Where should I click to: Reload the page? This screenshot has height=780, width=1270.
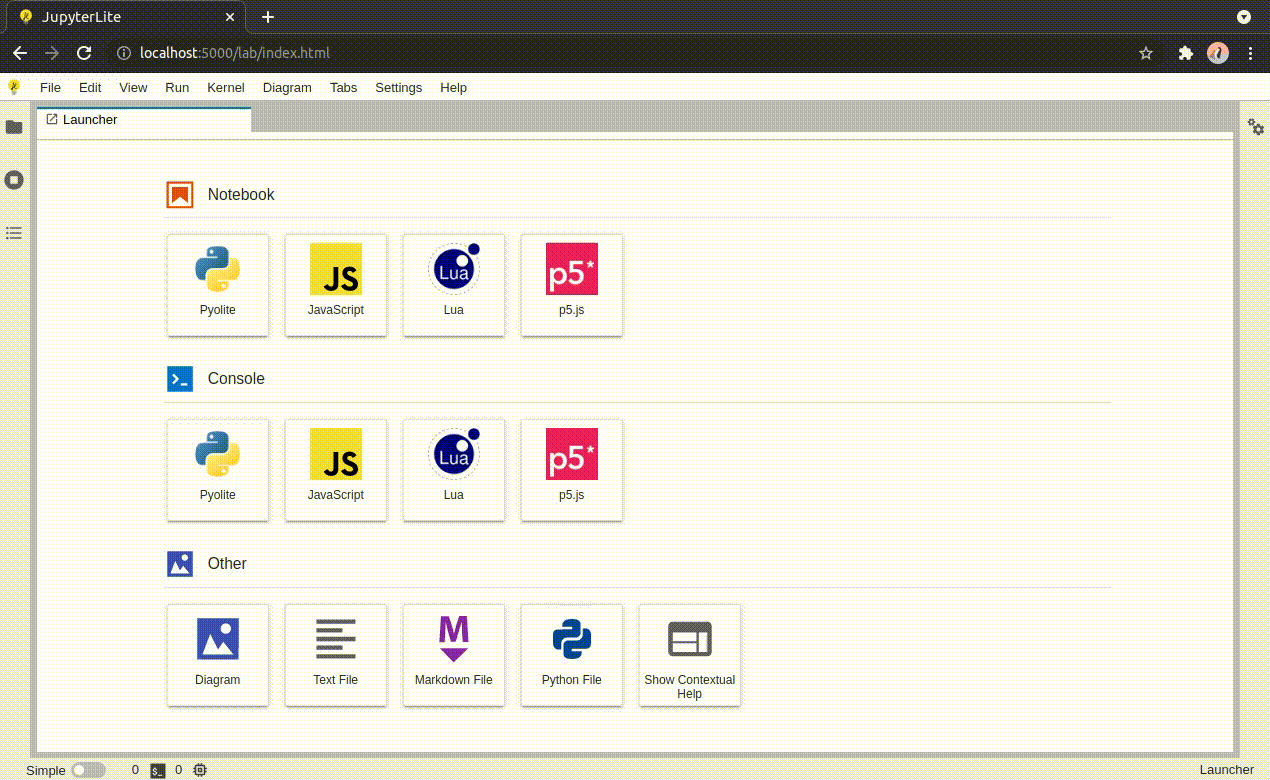pos(84,53)
